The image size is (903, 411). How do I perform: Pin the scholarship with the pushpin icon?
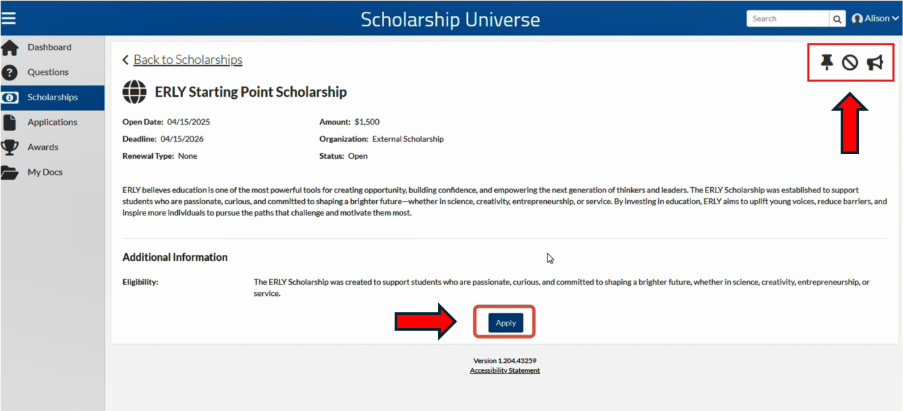(x=827, y=62)
